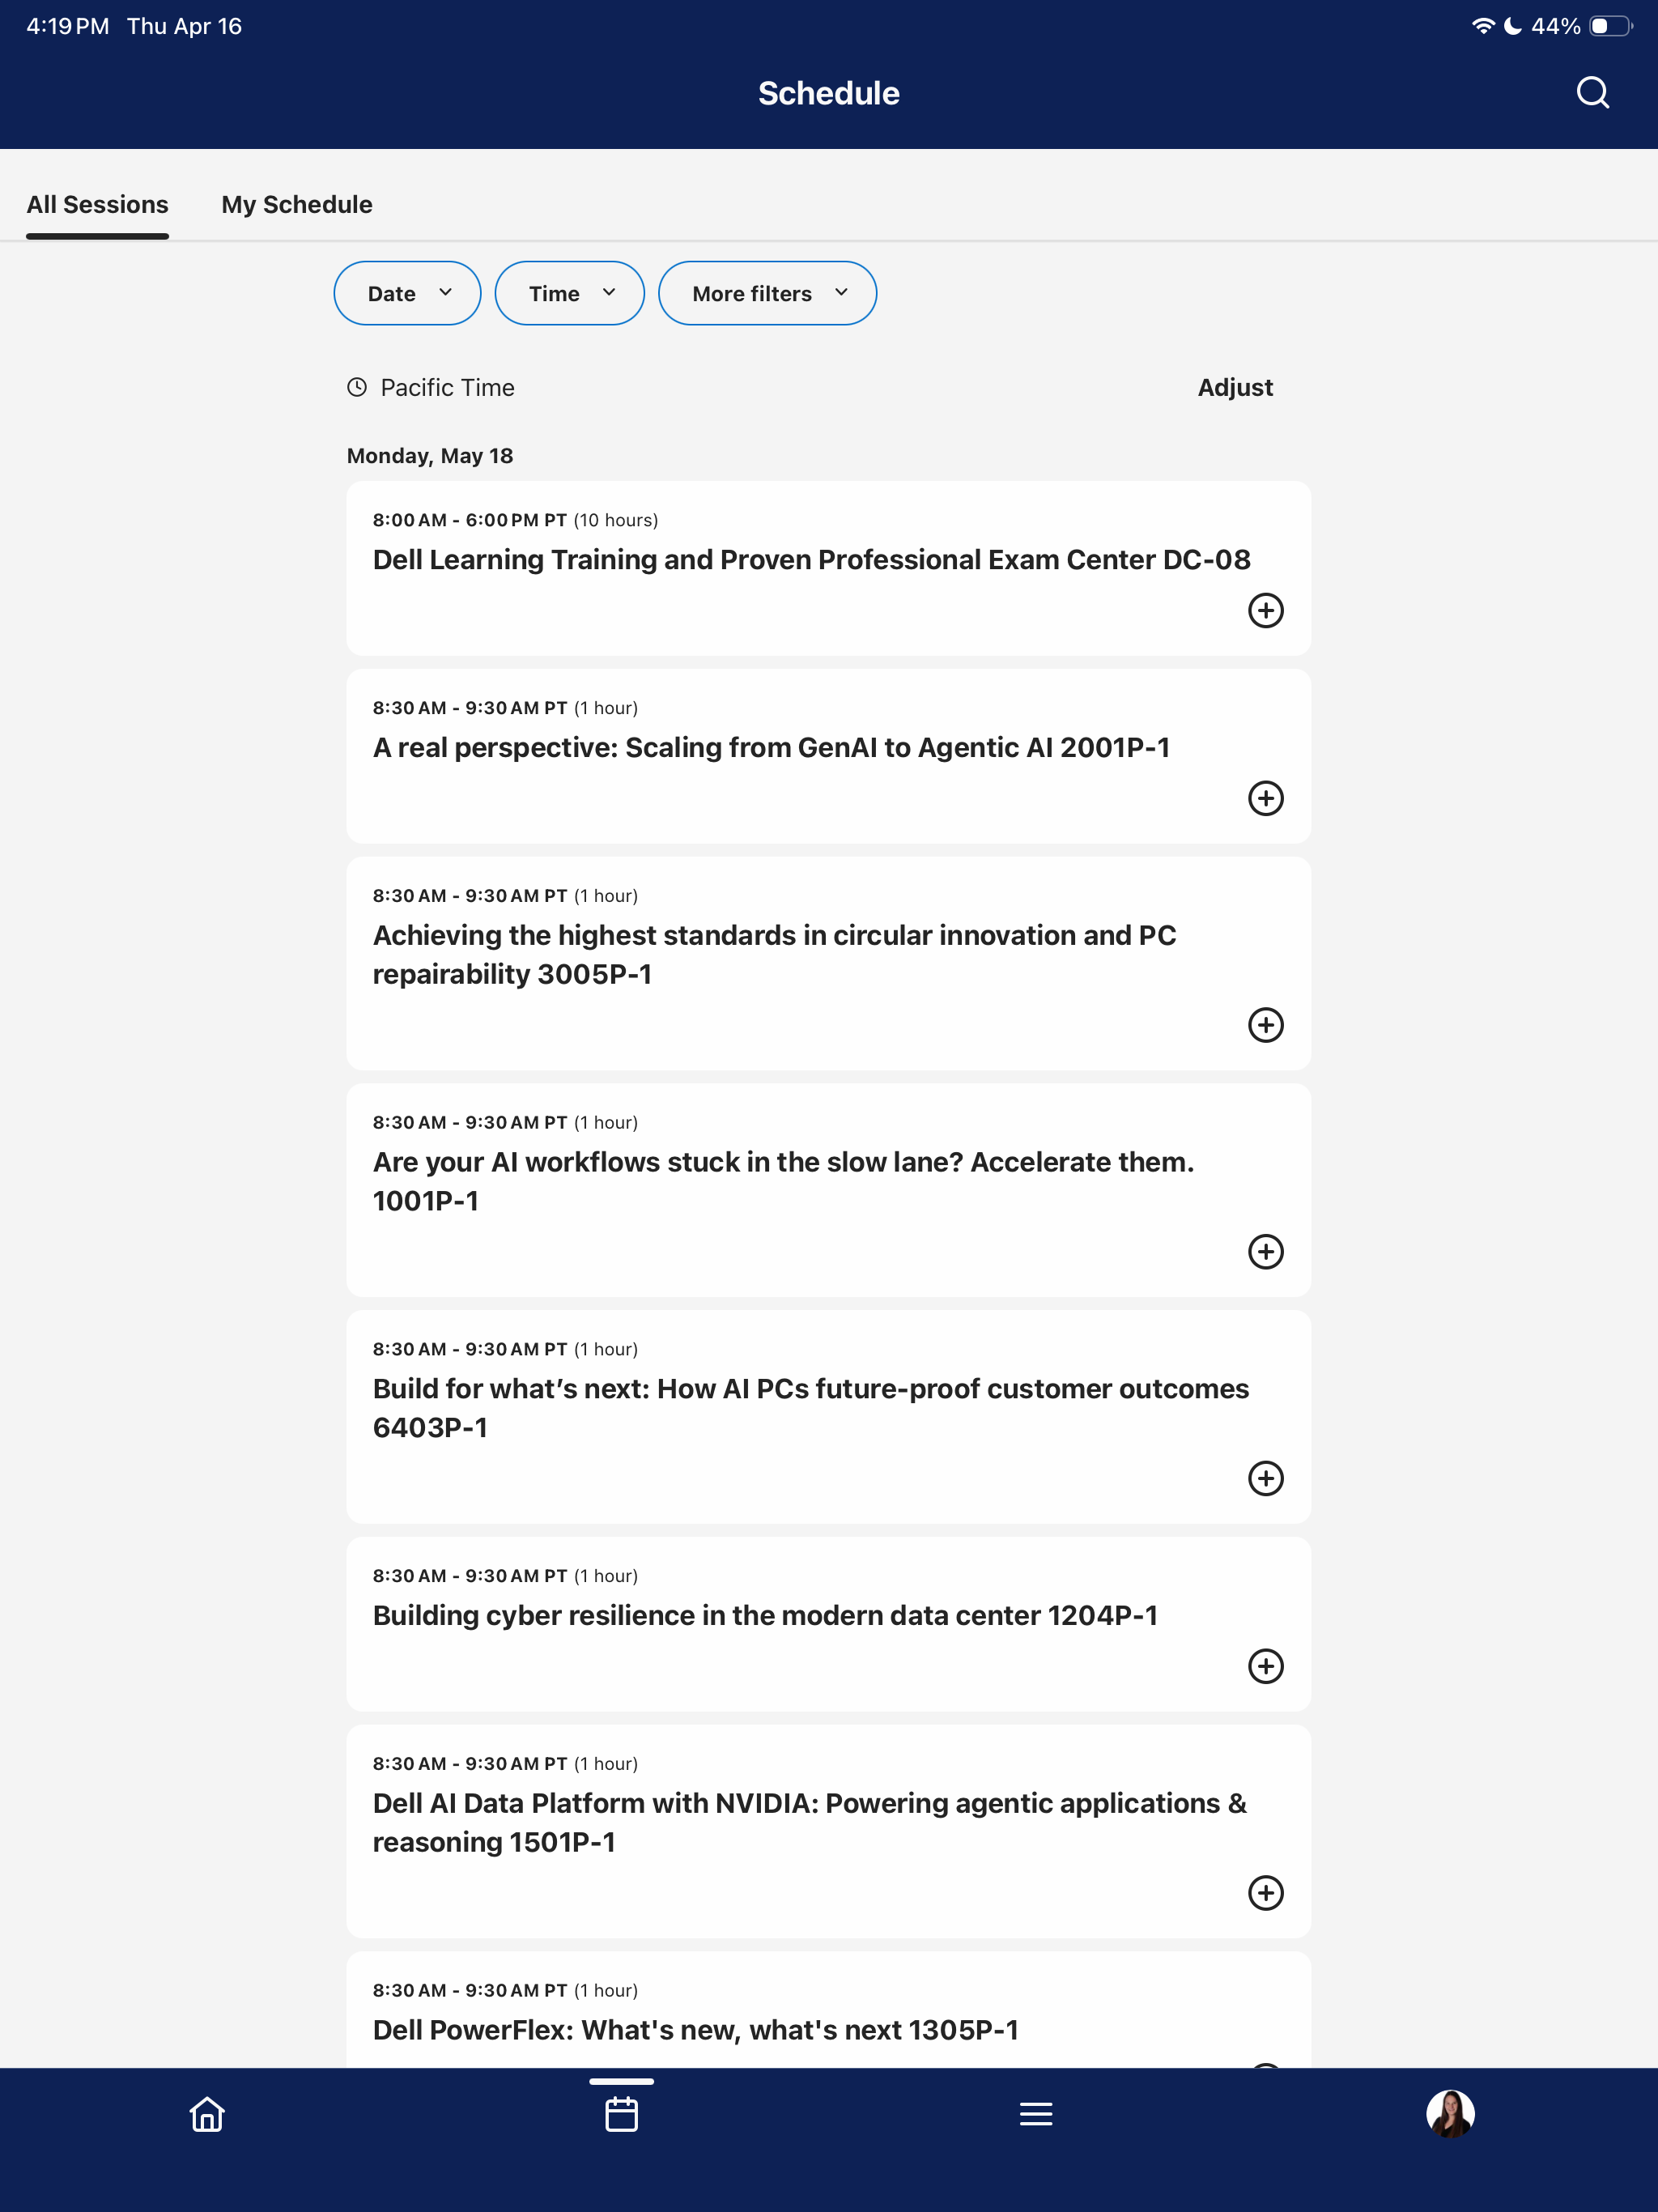Add circular innovation session to schedule
Image resolution: width=1658 pixels, height=2212 pixels.
[1266, 1025]
